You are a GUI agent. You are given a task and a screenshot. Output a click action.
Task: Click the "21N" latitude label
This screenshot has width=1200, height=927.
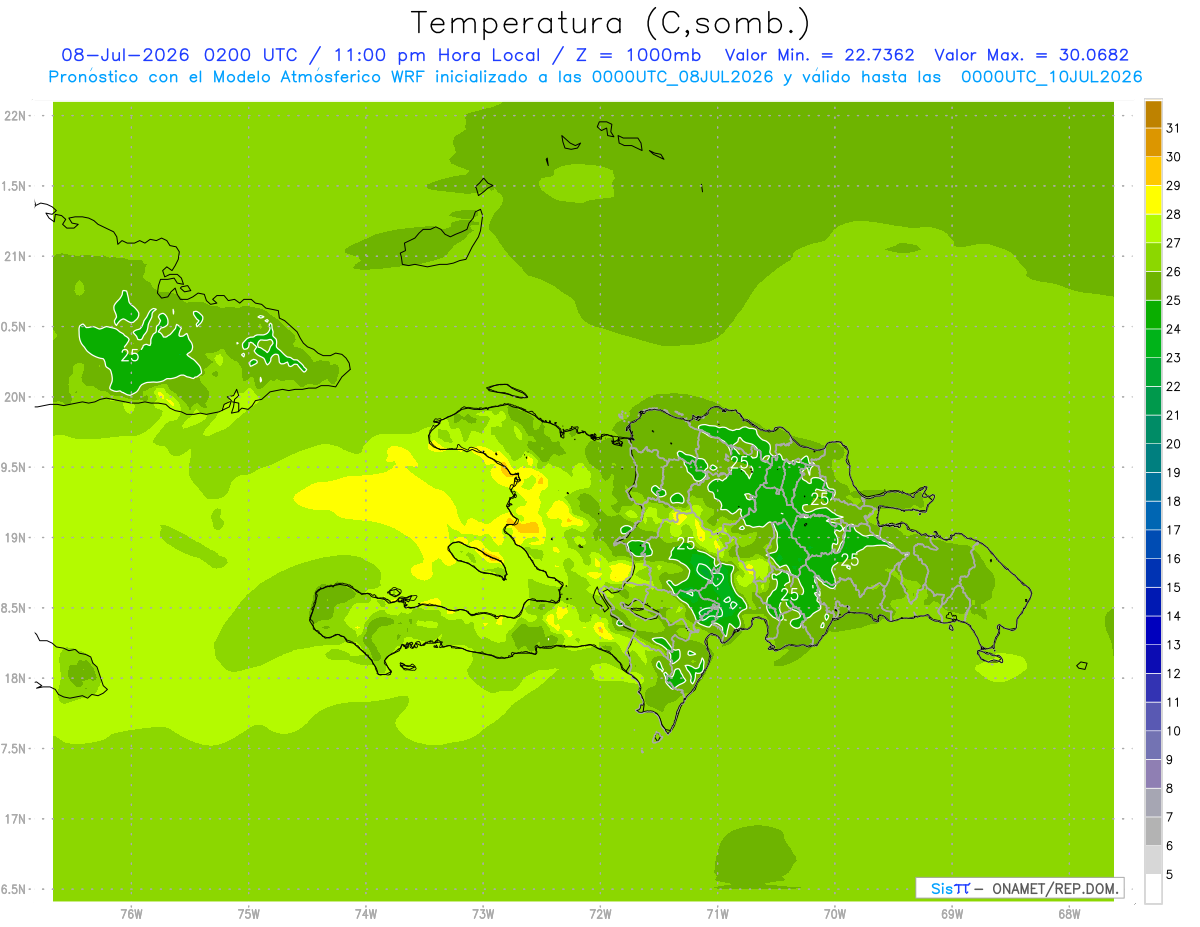17,257
